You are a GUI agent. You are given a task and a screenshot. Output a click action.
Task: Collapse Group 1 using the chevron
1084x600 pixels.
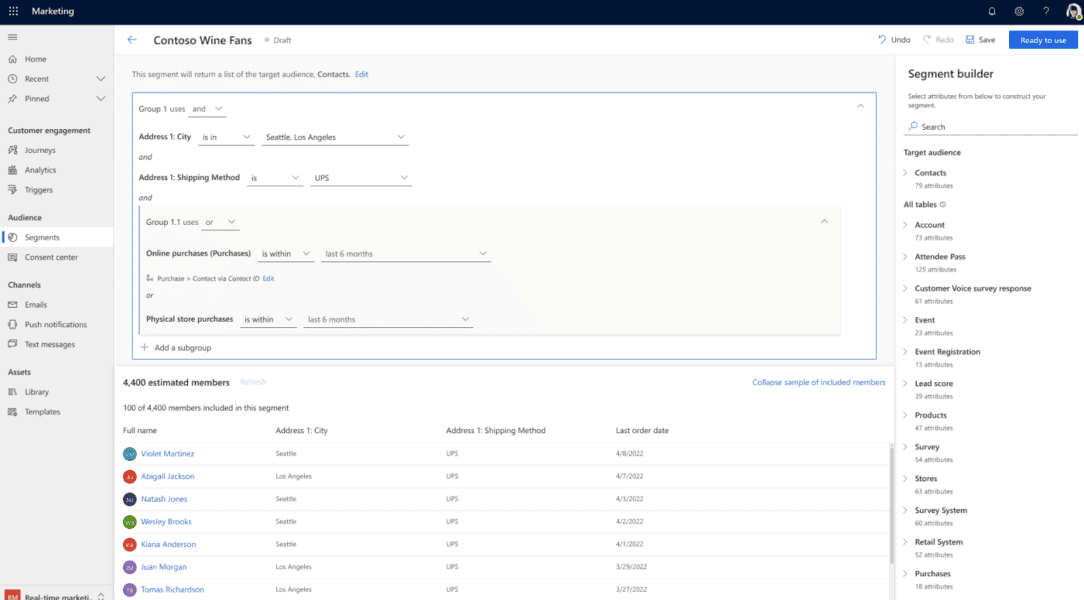pyautogui.click(x=860, y=105)
